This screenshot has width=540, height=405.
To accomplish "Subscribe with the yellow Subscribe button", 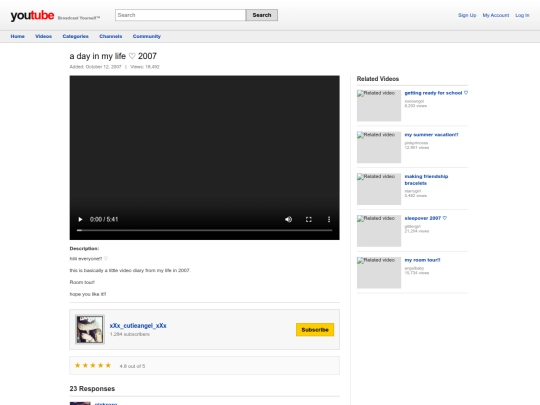I will click(x=315, y=330).
